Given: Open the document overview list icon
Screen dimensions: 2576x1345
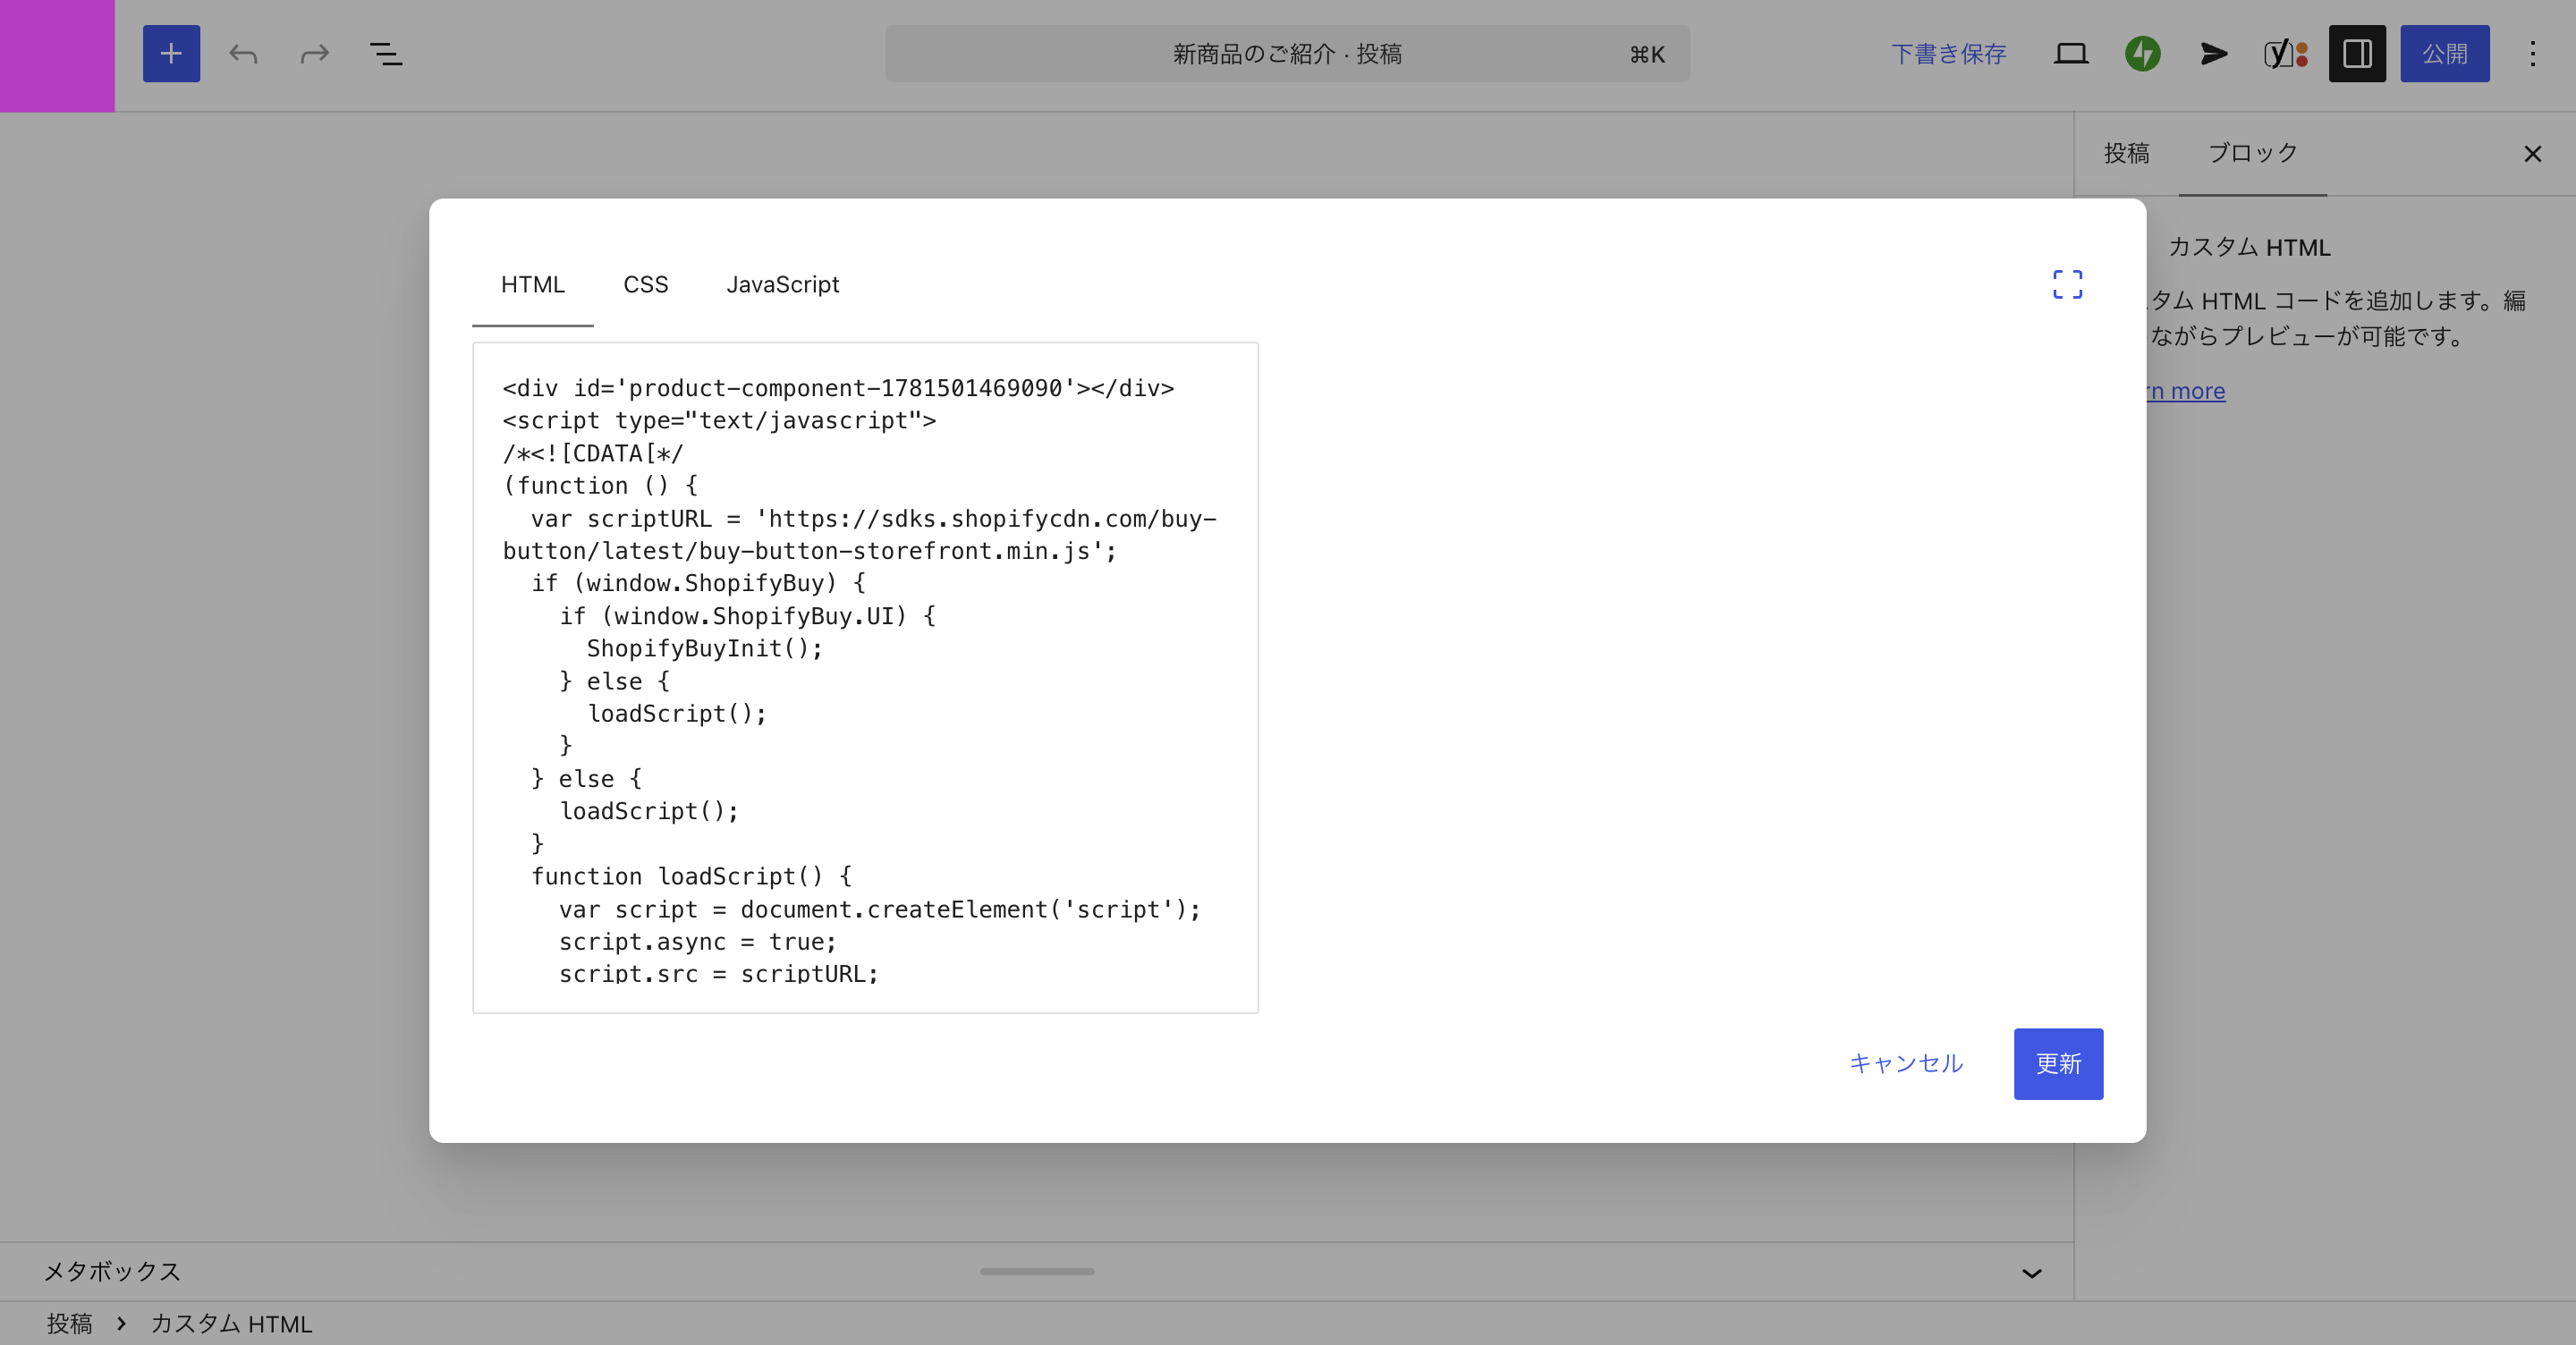Looking at the screenshot, I should pos(386,54).
